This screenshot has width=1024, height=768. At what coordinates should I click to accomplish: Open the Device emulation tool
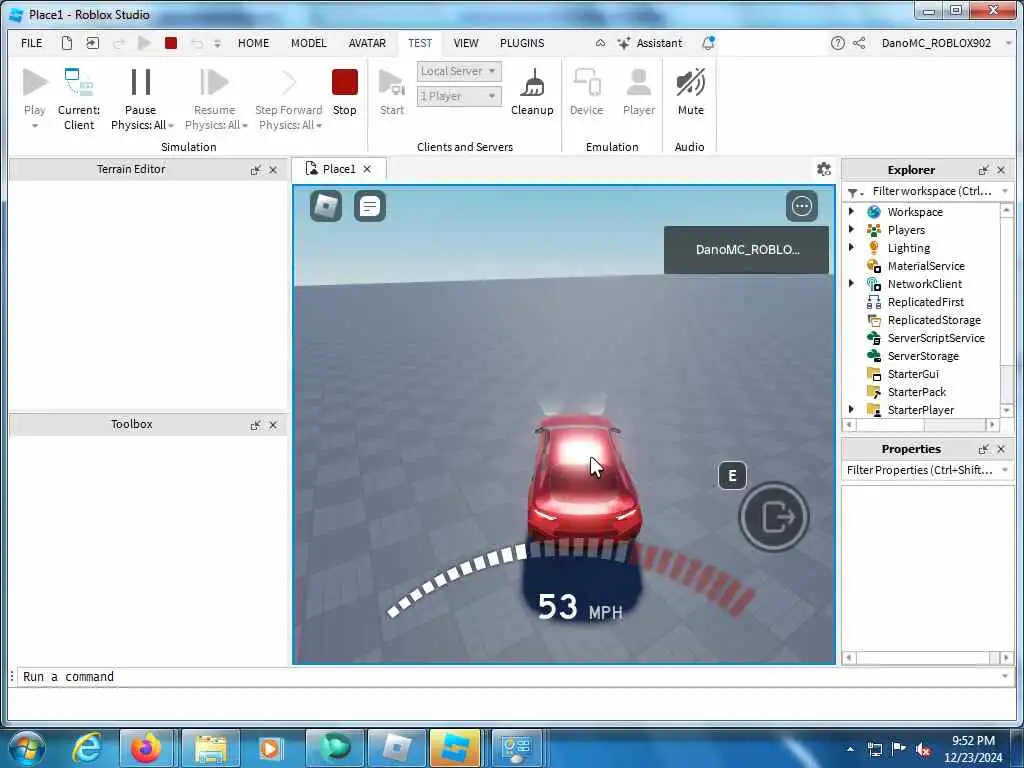click(x=586, y=92)
